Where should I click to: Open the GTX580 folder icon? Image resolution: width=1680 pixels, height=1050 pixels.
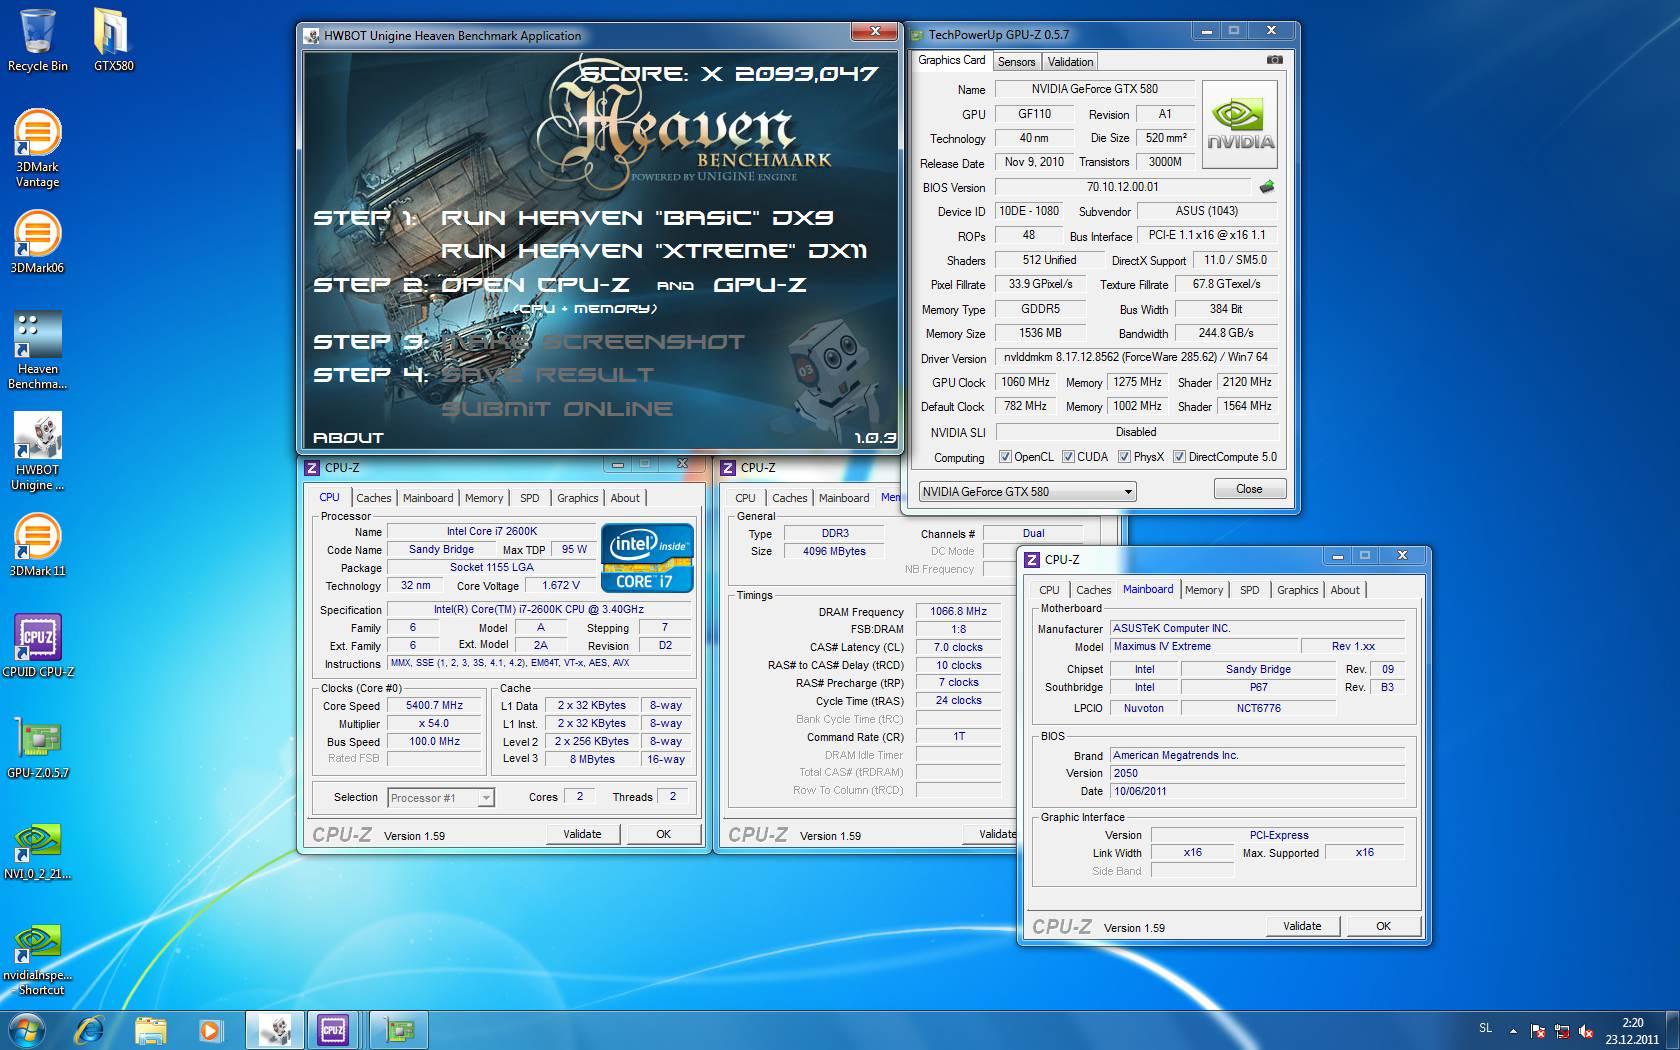pyautogui.click(x=113, y=40)
